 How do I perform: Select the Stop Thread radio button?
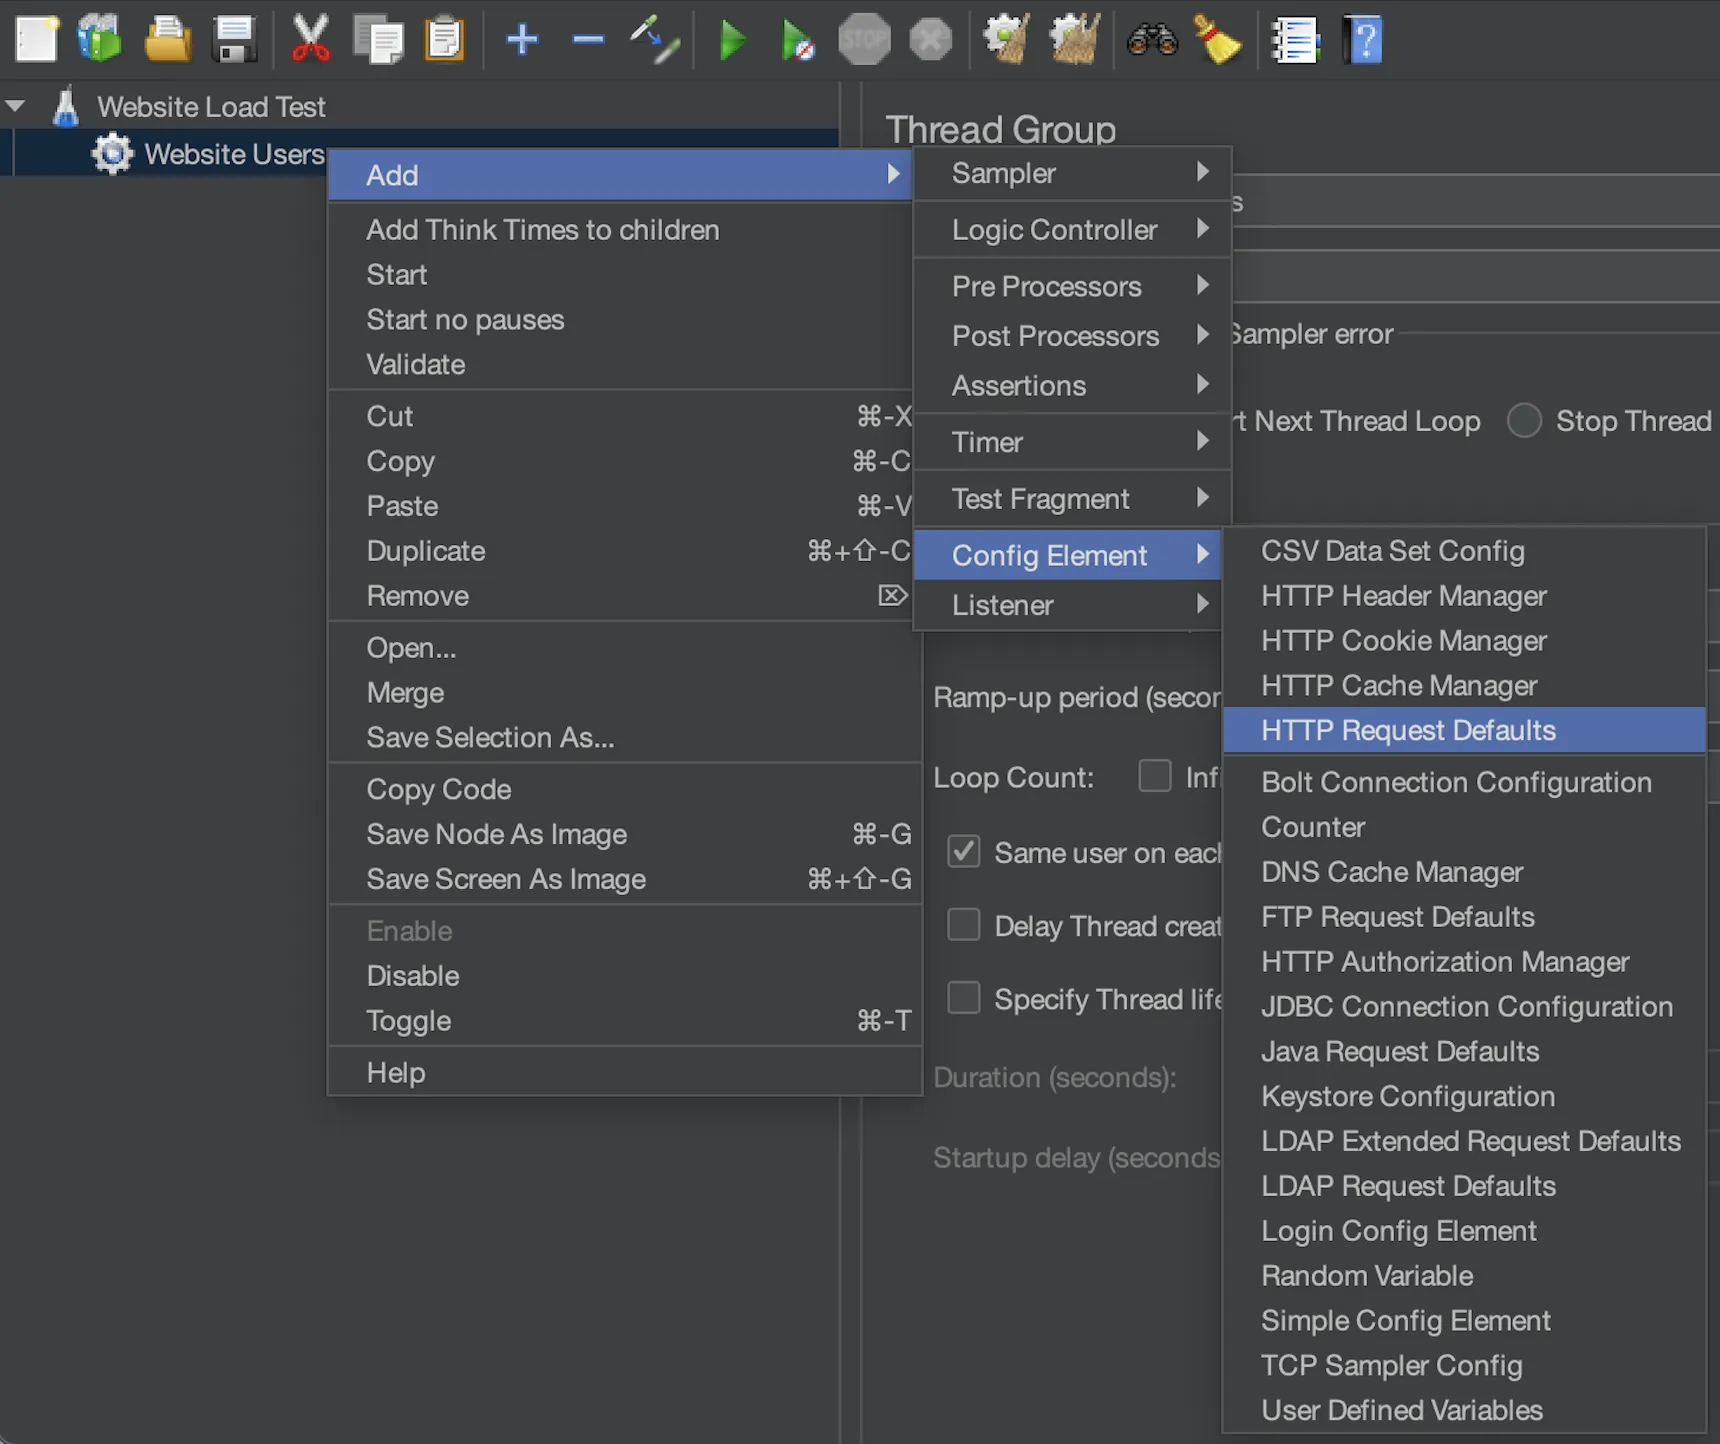coord(1524,421)
